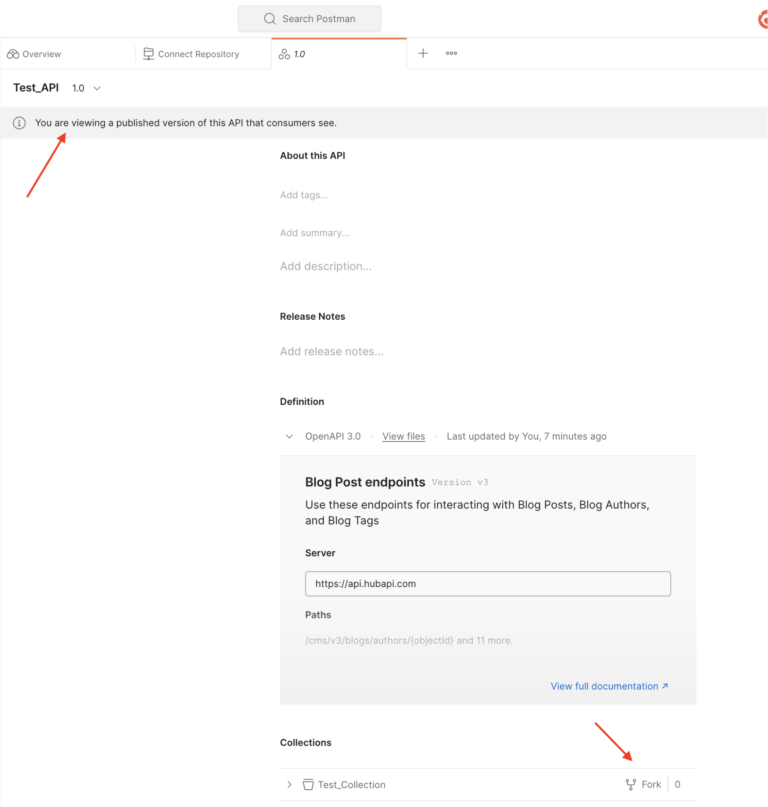Click the API version icon on 1.0 tab
Screen dimensions: 768x807
click(284, 54)
